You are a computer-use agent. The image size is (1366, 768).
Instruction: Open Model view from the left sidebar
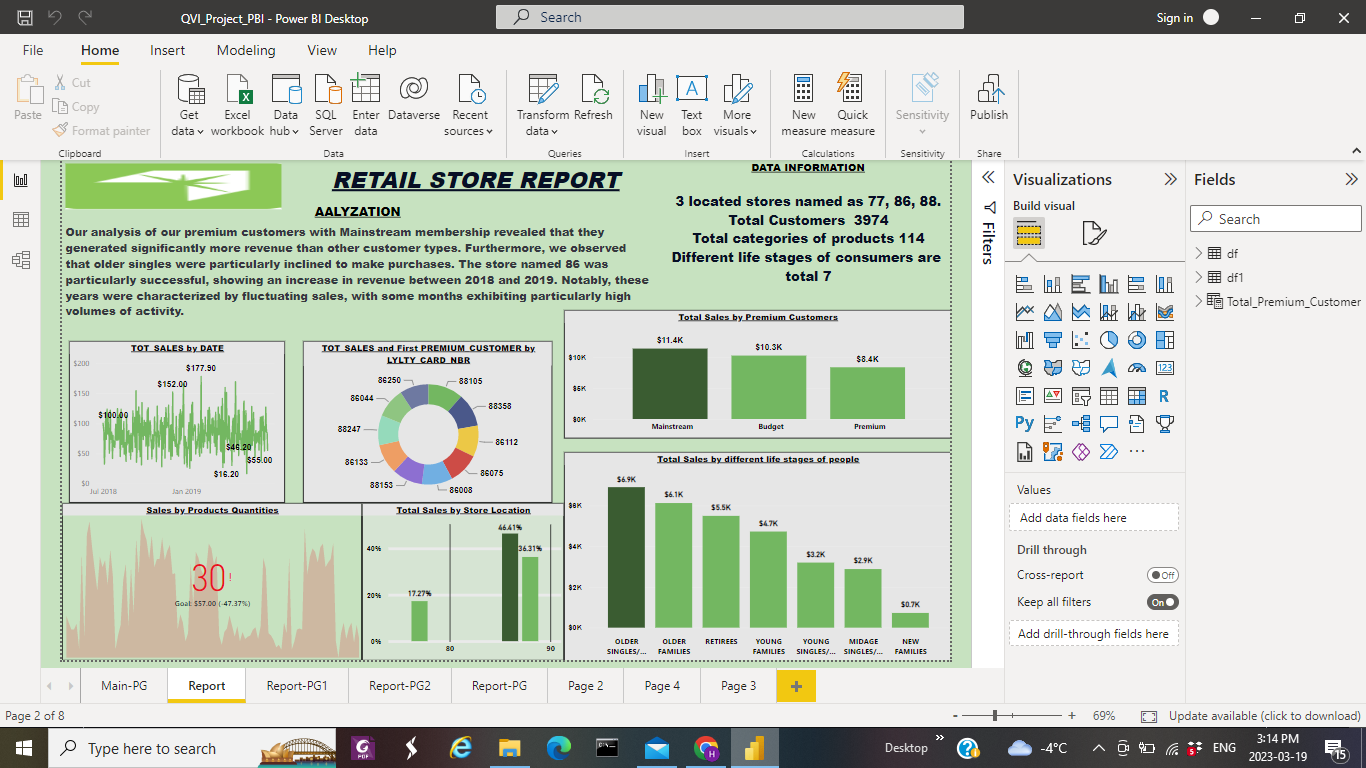20,259
